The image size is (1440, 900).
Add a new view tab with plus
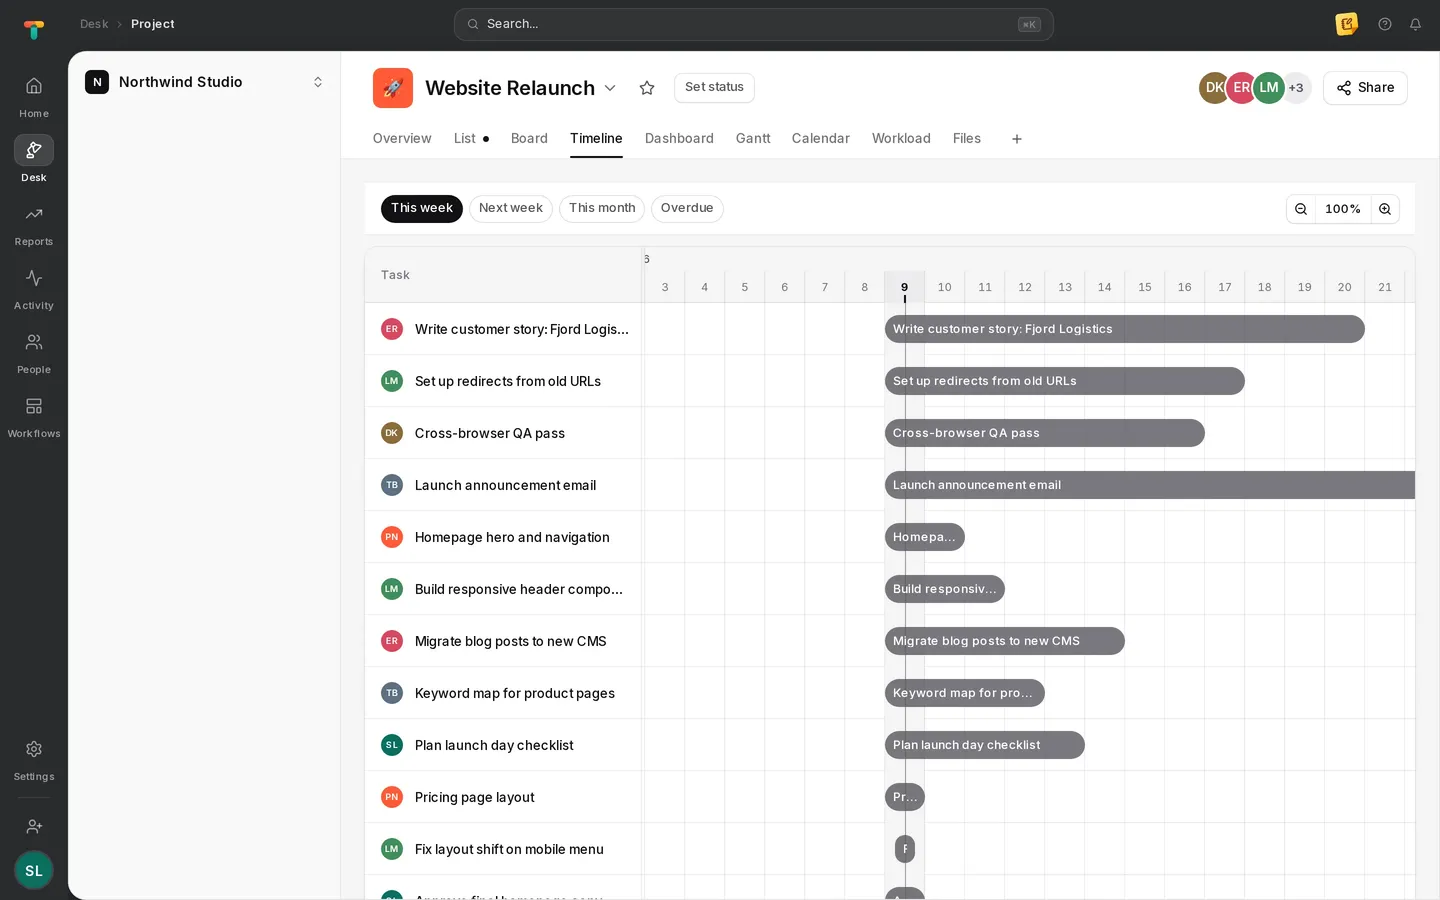point(1017,139)
